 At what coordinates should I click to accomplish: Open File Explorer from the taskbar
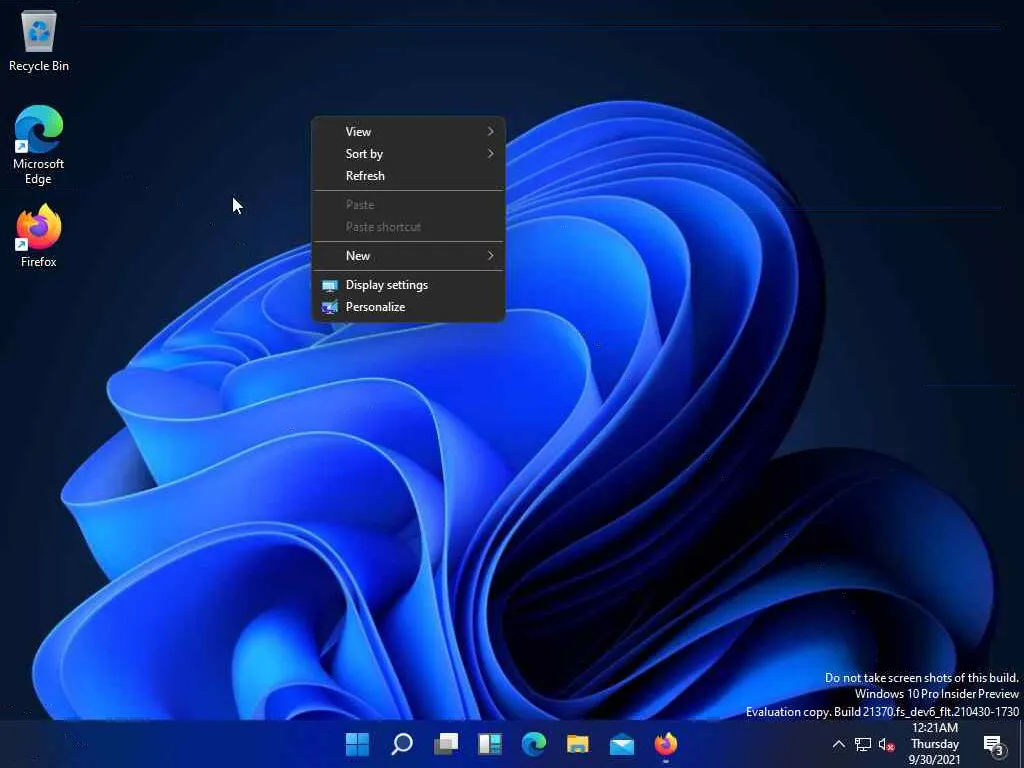click(578, 744)
